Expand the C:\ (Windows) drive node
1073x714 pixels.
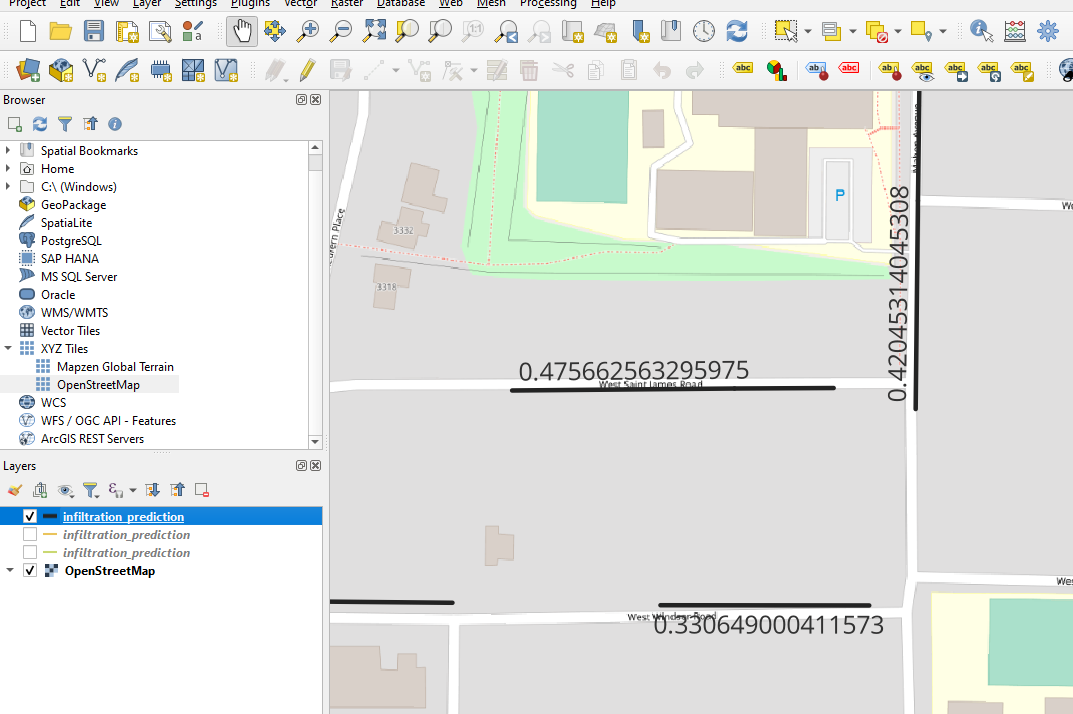pos(8,186)
